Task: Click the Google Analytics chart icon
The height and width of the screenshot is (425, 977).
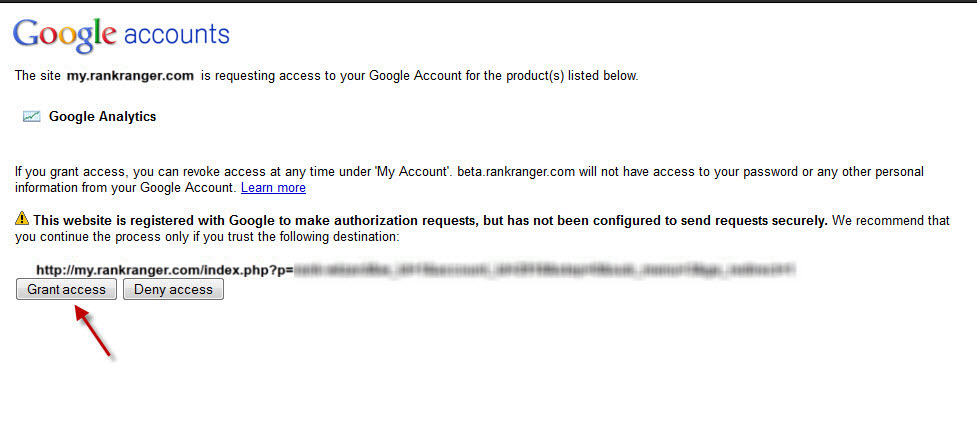Action: point(32,116)
